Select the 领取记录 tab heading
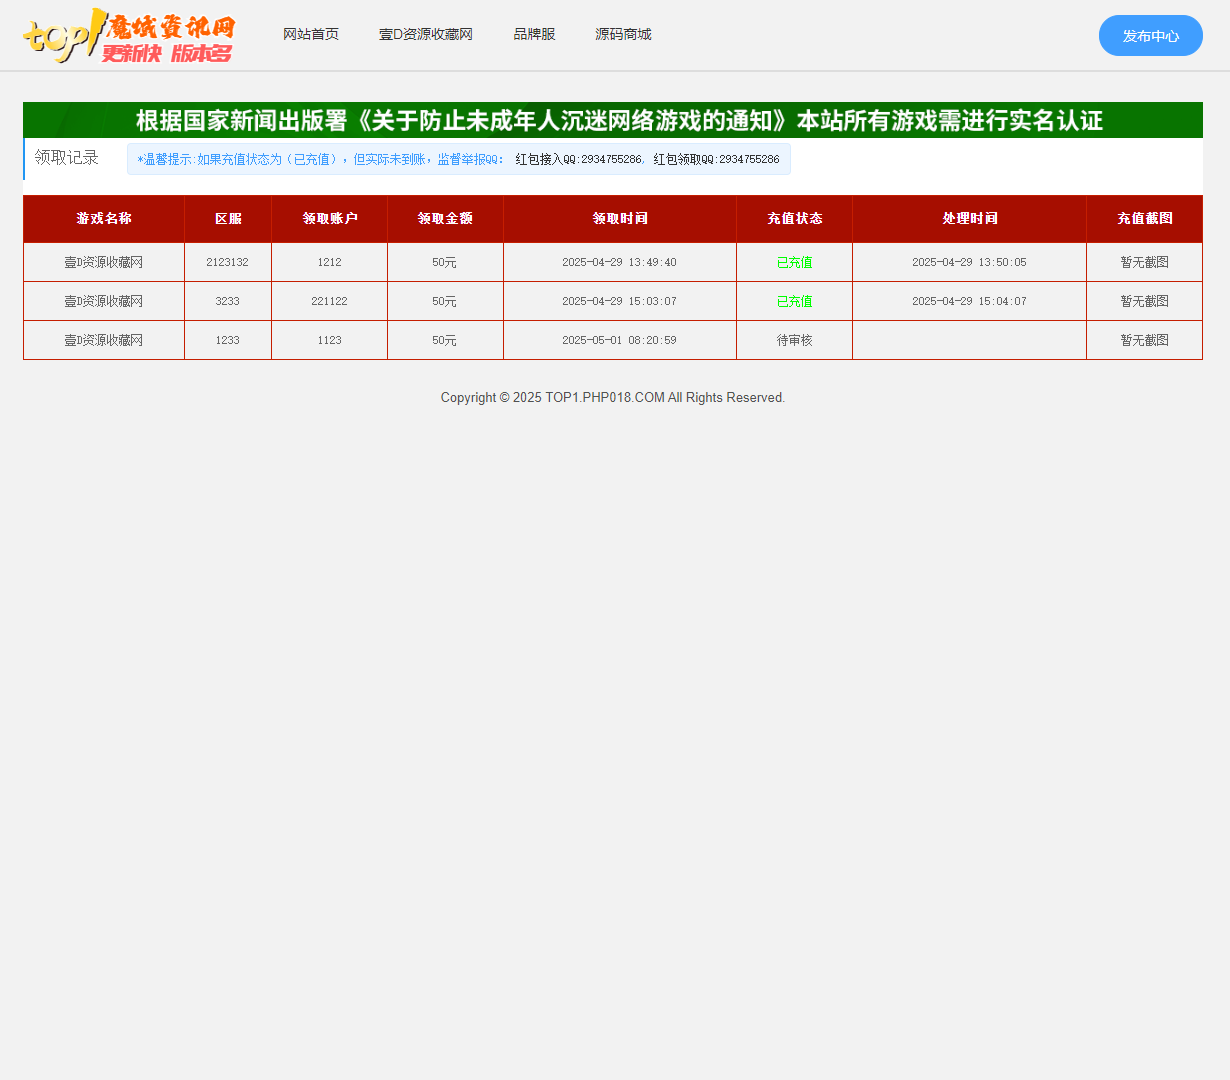The image size is (1230, 1080). (67, 158)
